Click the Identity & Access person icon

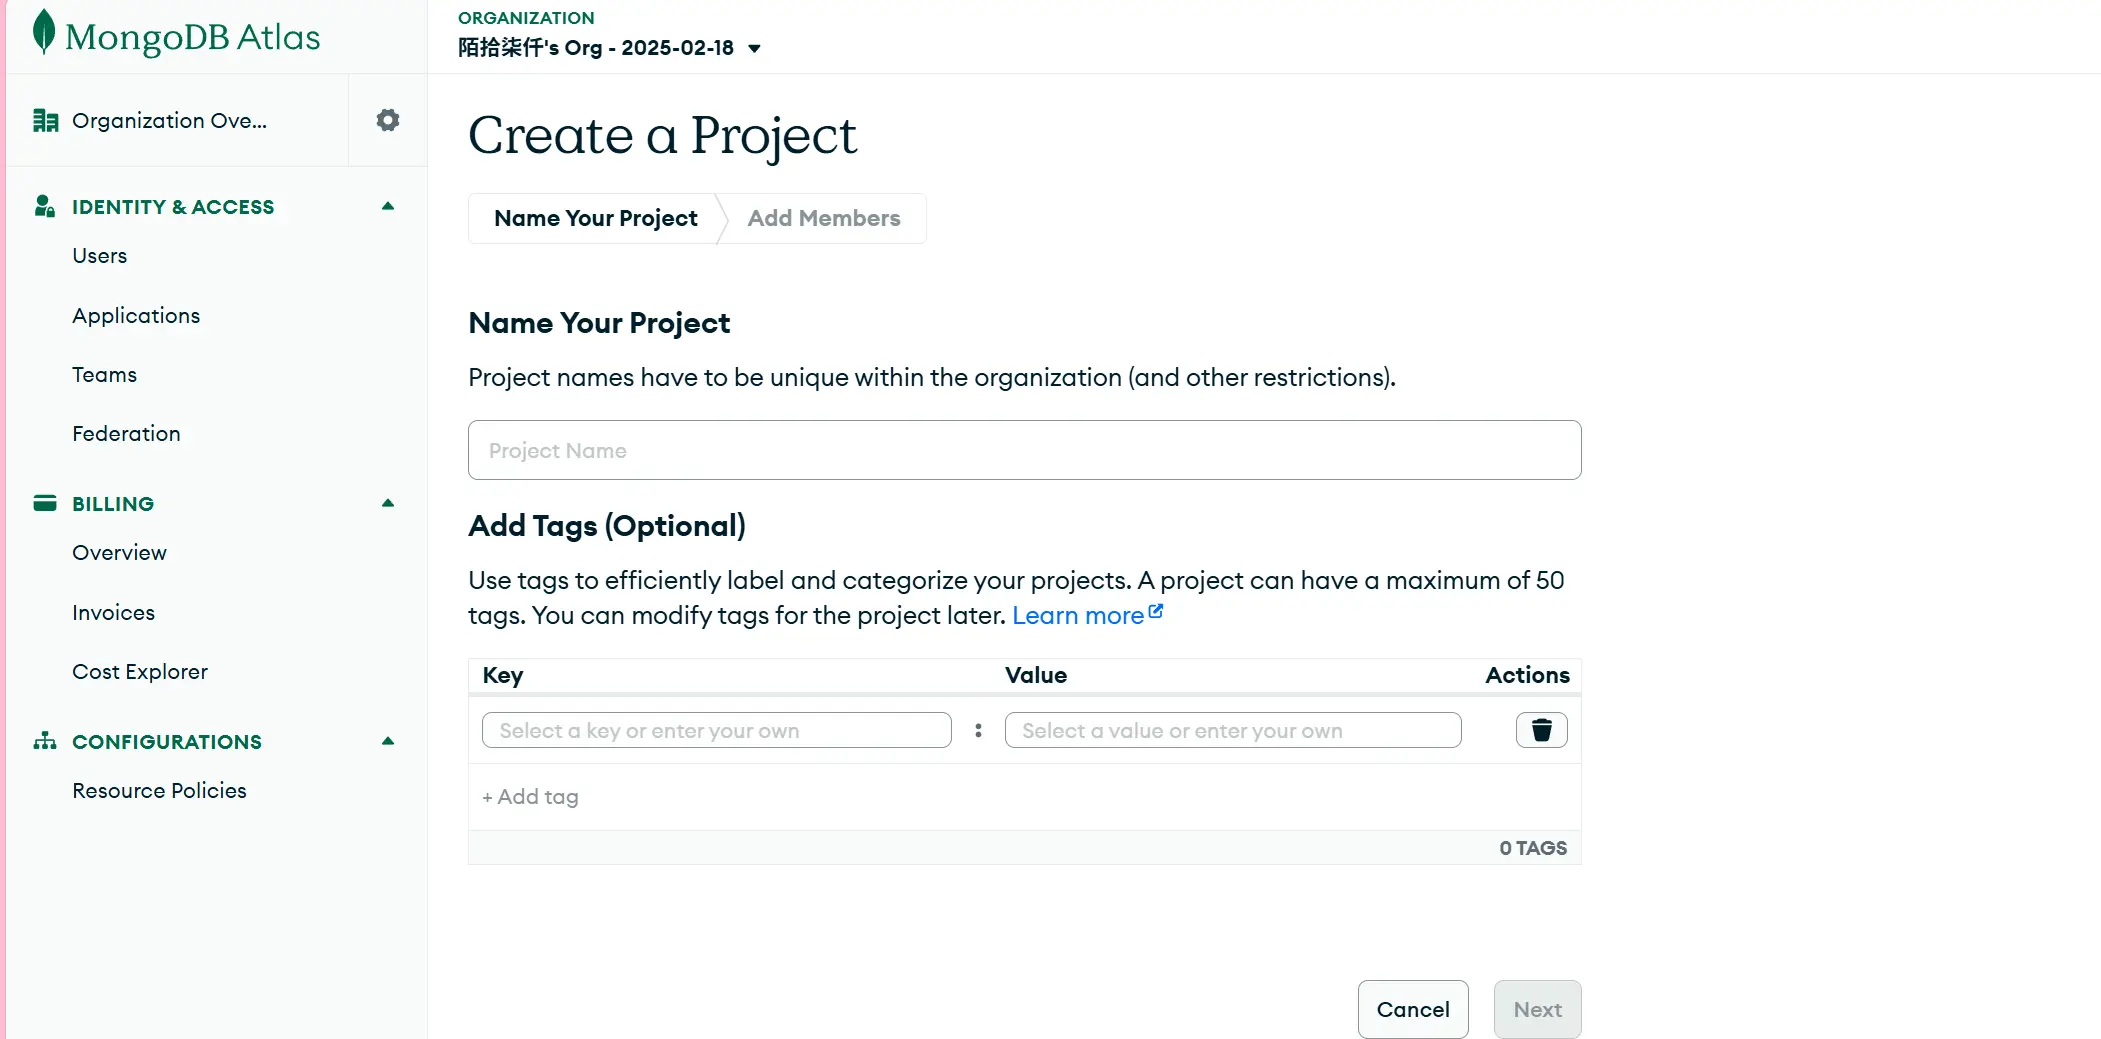[44, 207]
